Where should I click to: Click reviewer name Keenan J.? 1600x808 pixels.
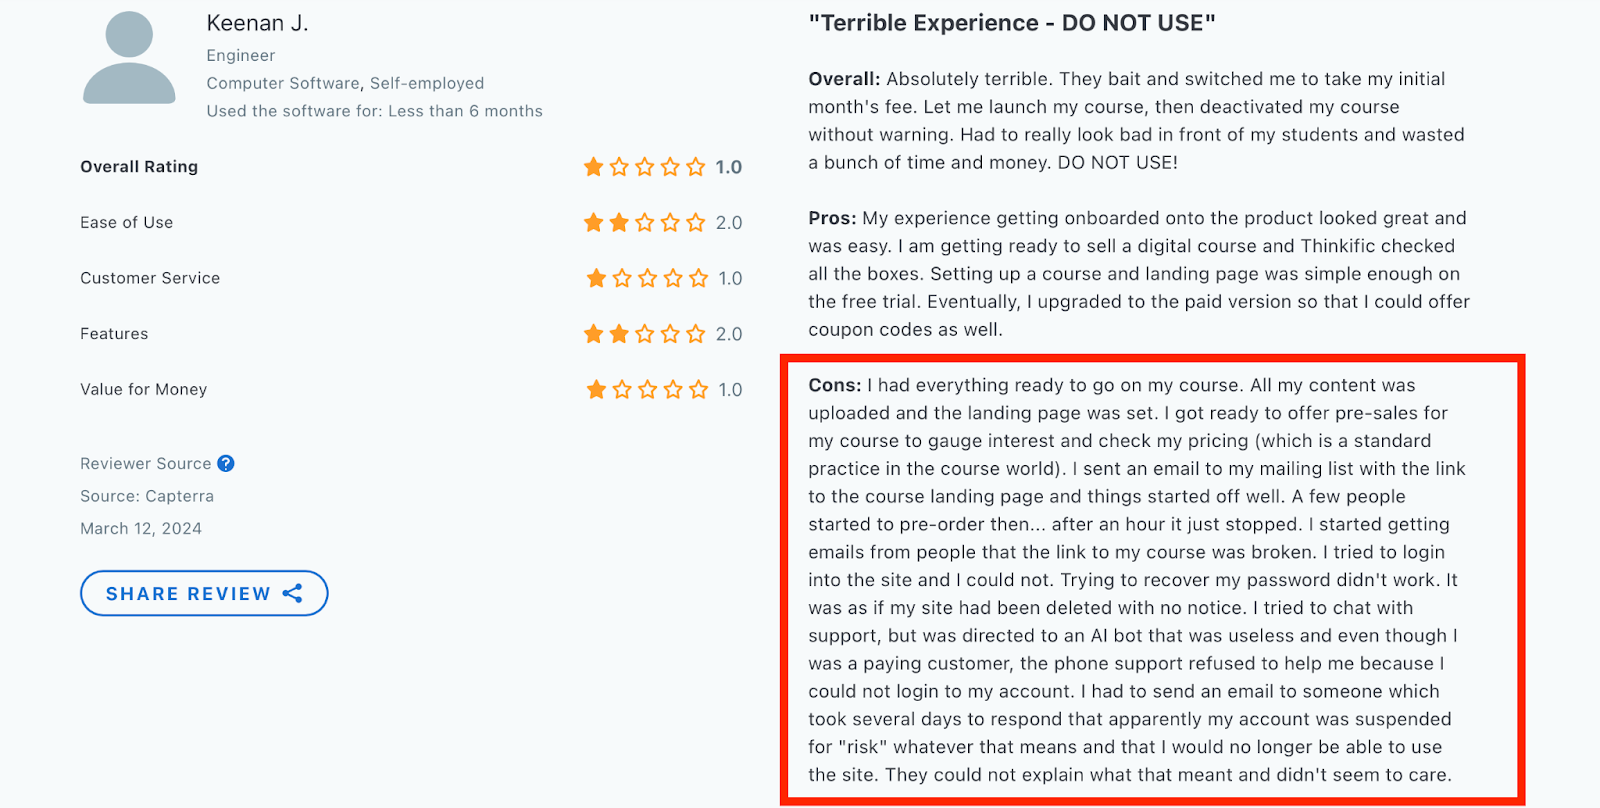(x=258, y=22)
